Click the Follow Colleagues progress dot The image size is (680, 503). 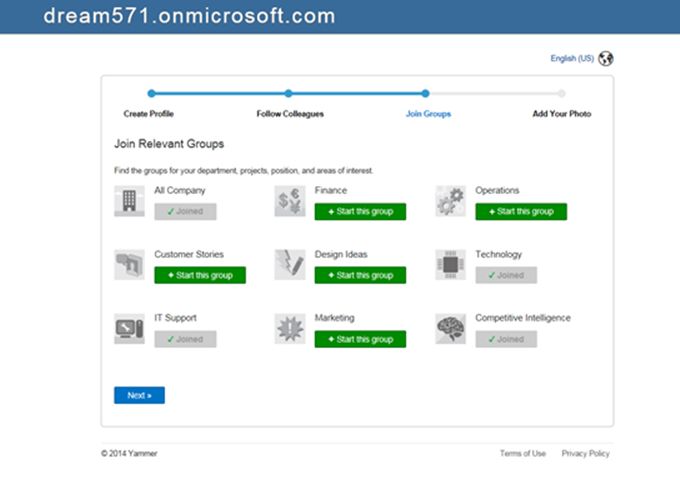tap(288, 93)
